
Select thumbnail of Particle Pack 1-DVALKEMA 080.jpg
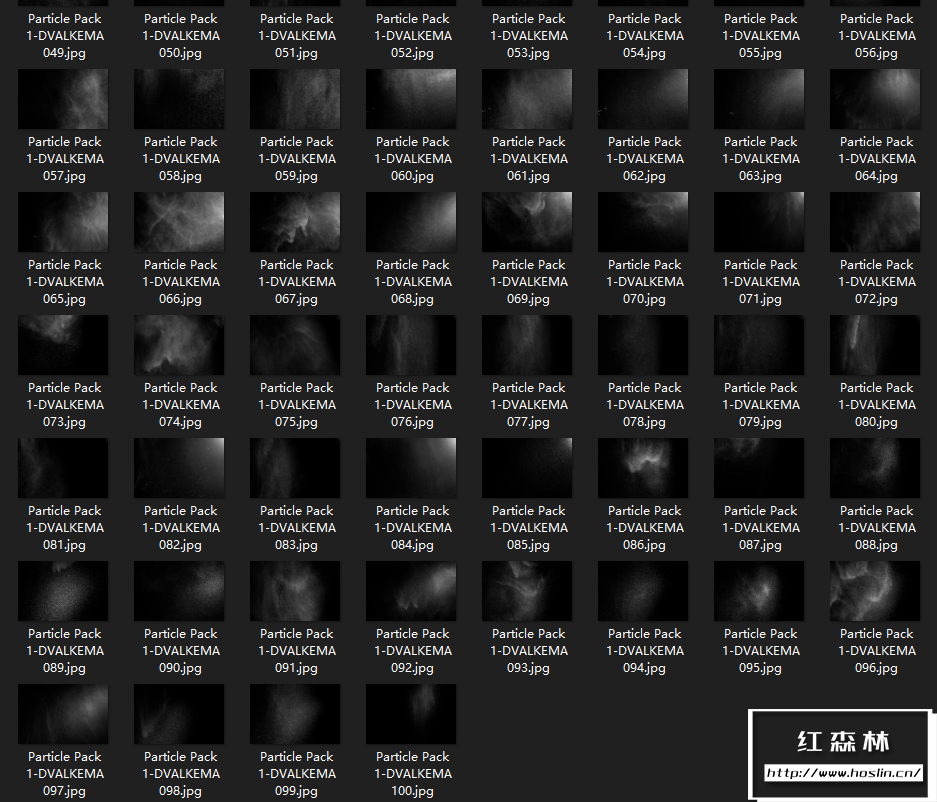coord(875,345)
